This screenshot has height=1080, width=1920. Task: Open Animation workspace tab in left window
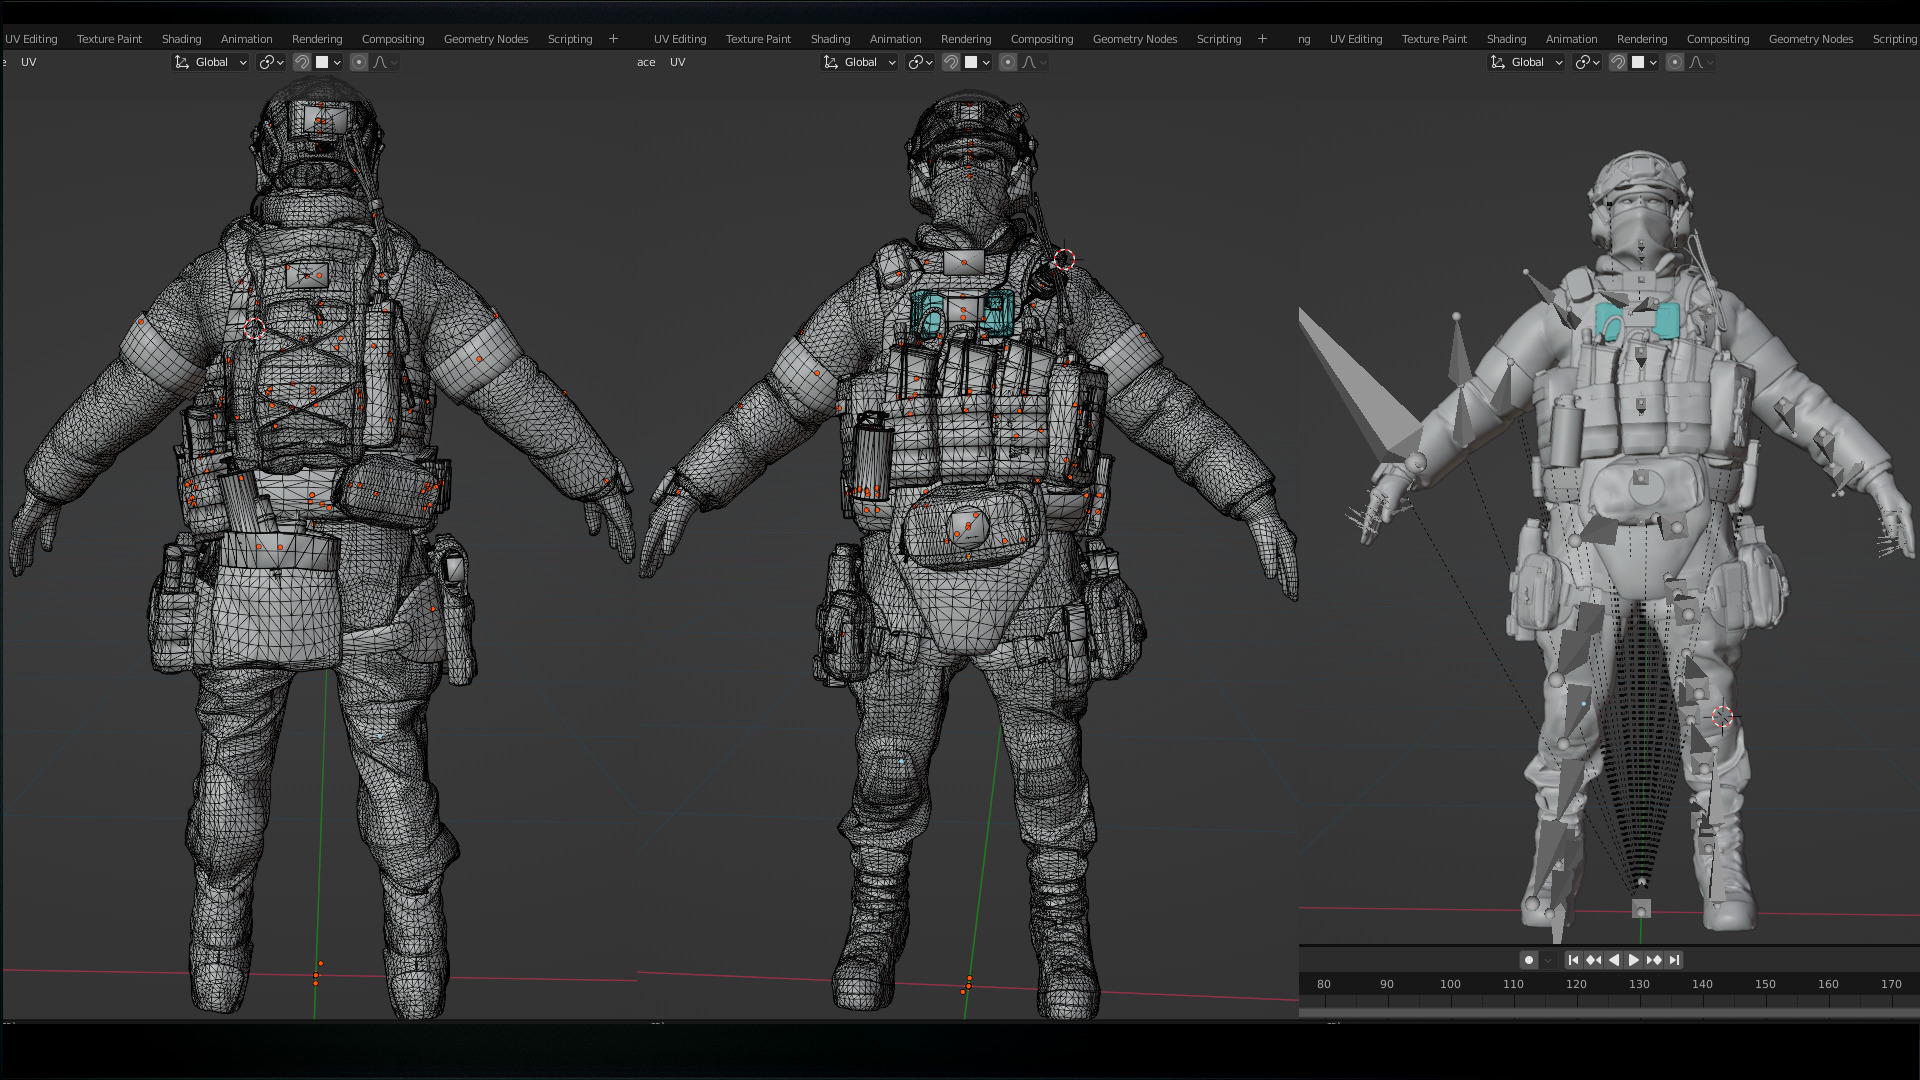(x=246, y=39)
